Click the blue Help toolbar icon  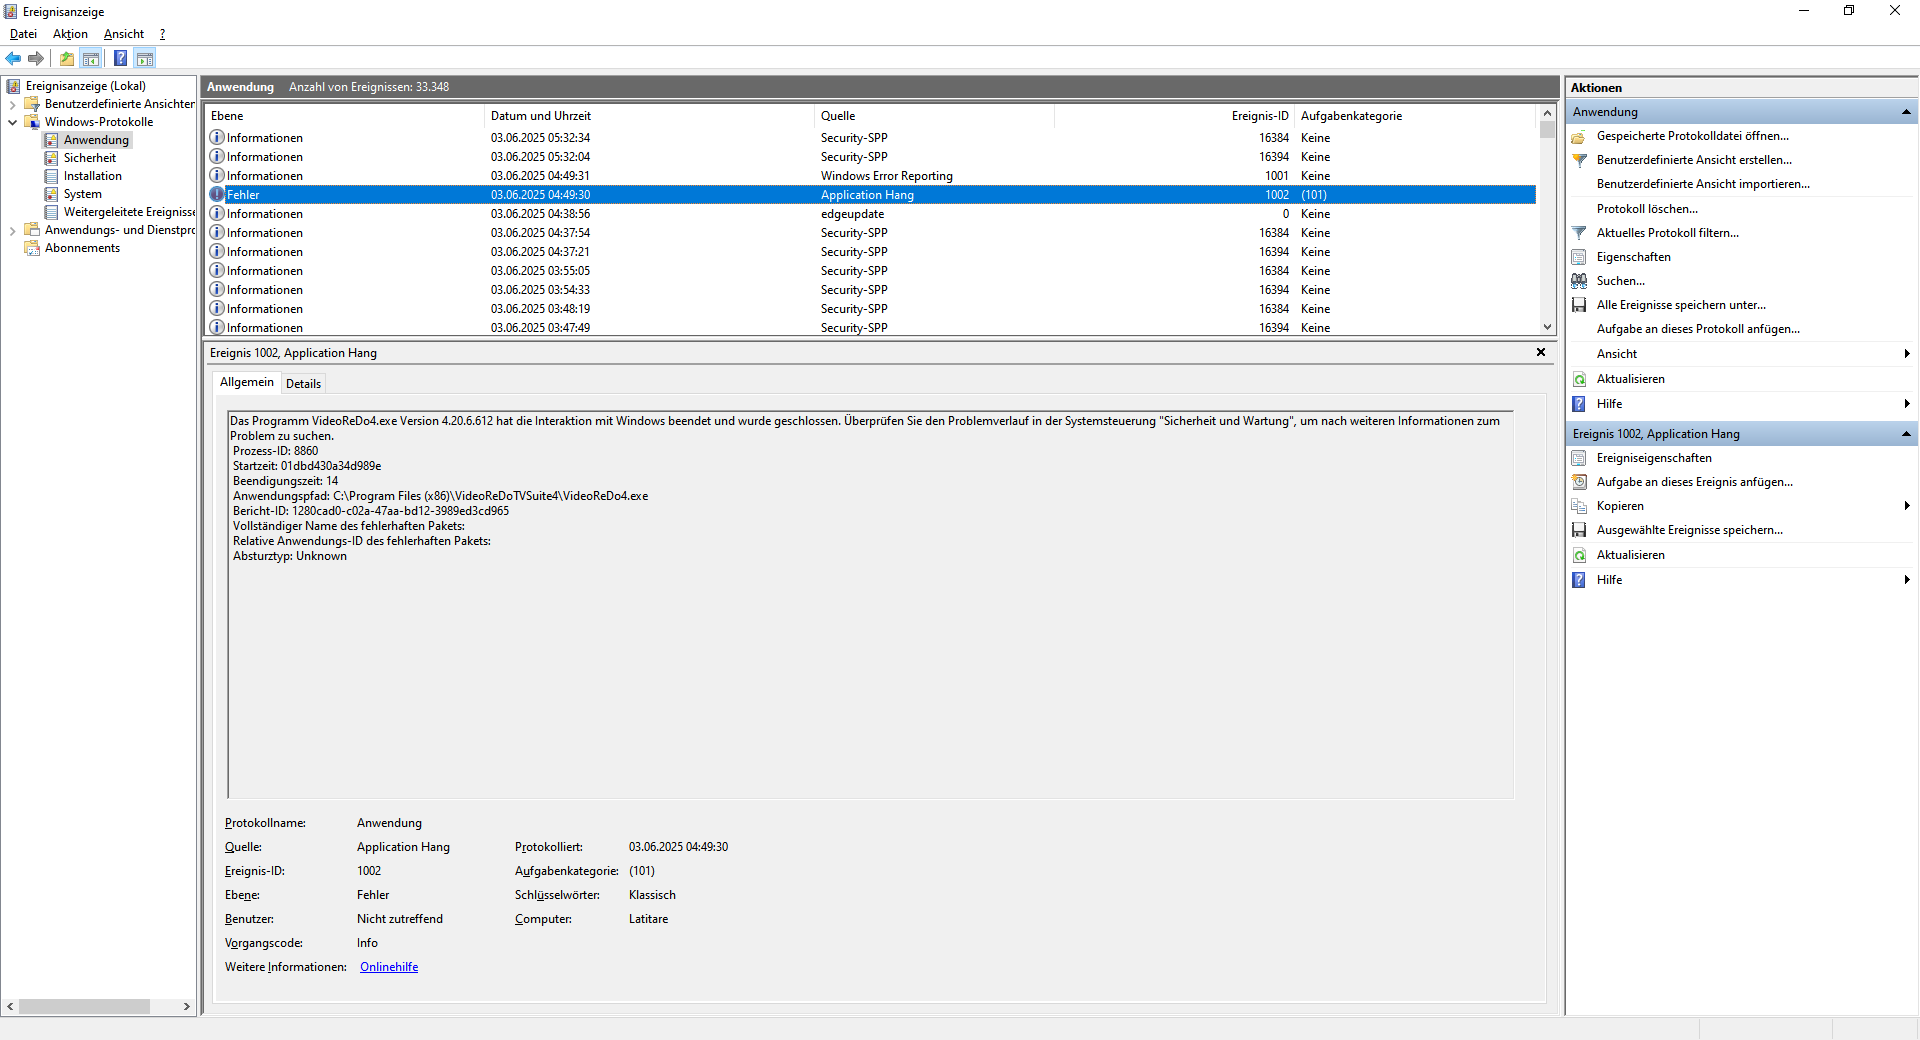(120, 58)
